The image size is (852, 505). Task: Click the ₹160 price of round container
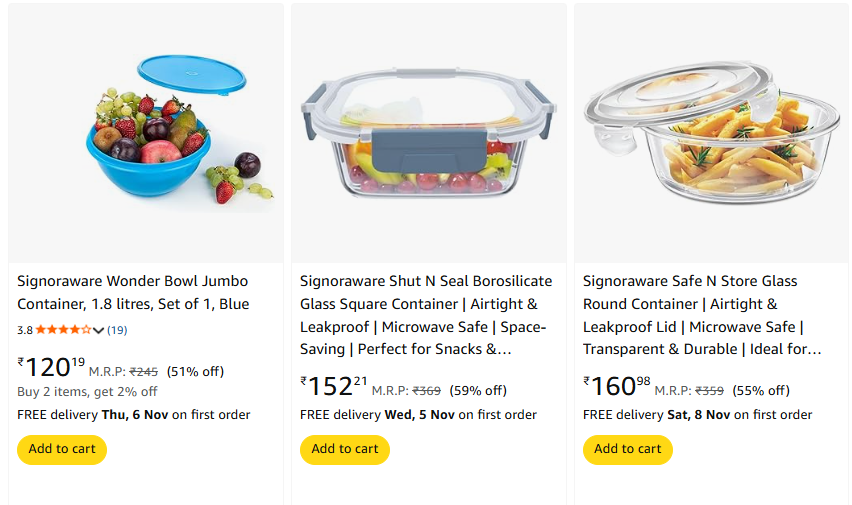click(617, 385)
